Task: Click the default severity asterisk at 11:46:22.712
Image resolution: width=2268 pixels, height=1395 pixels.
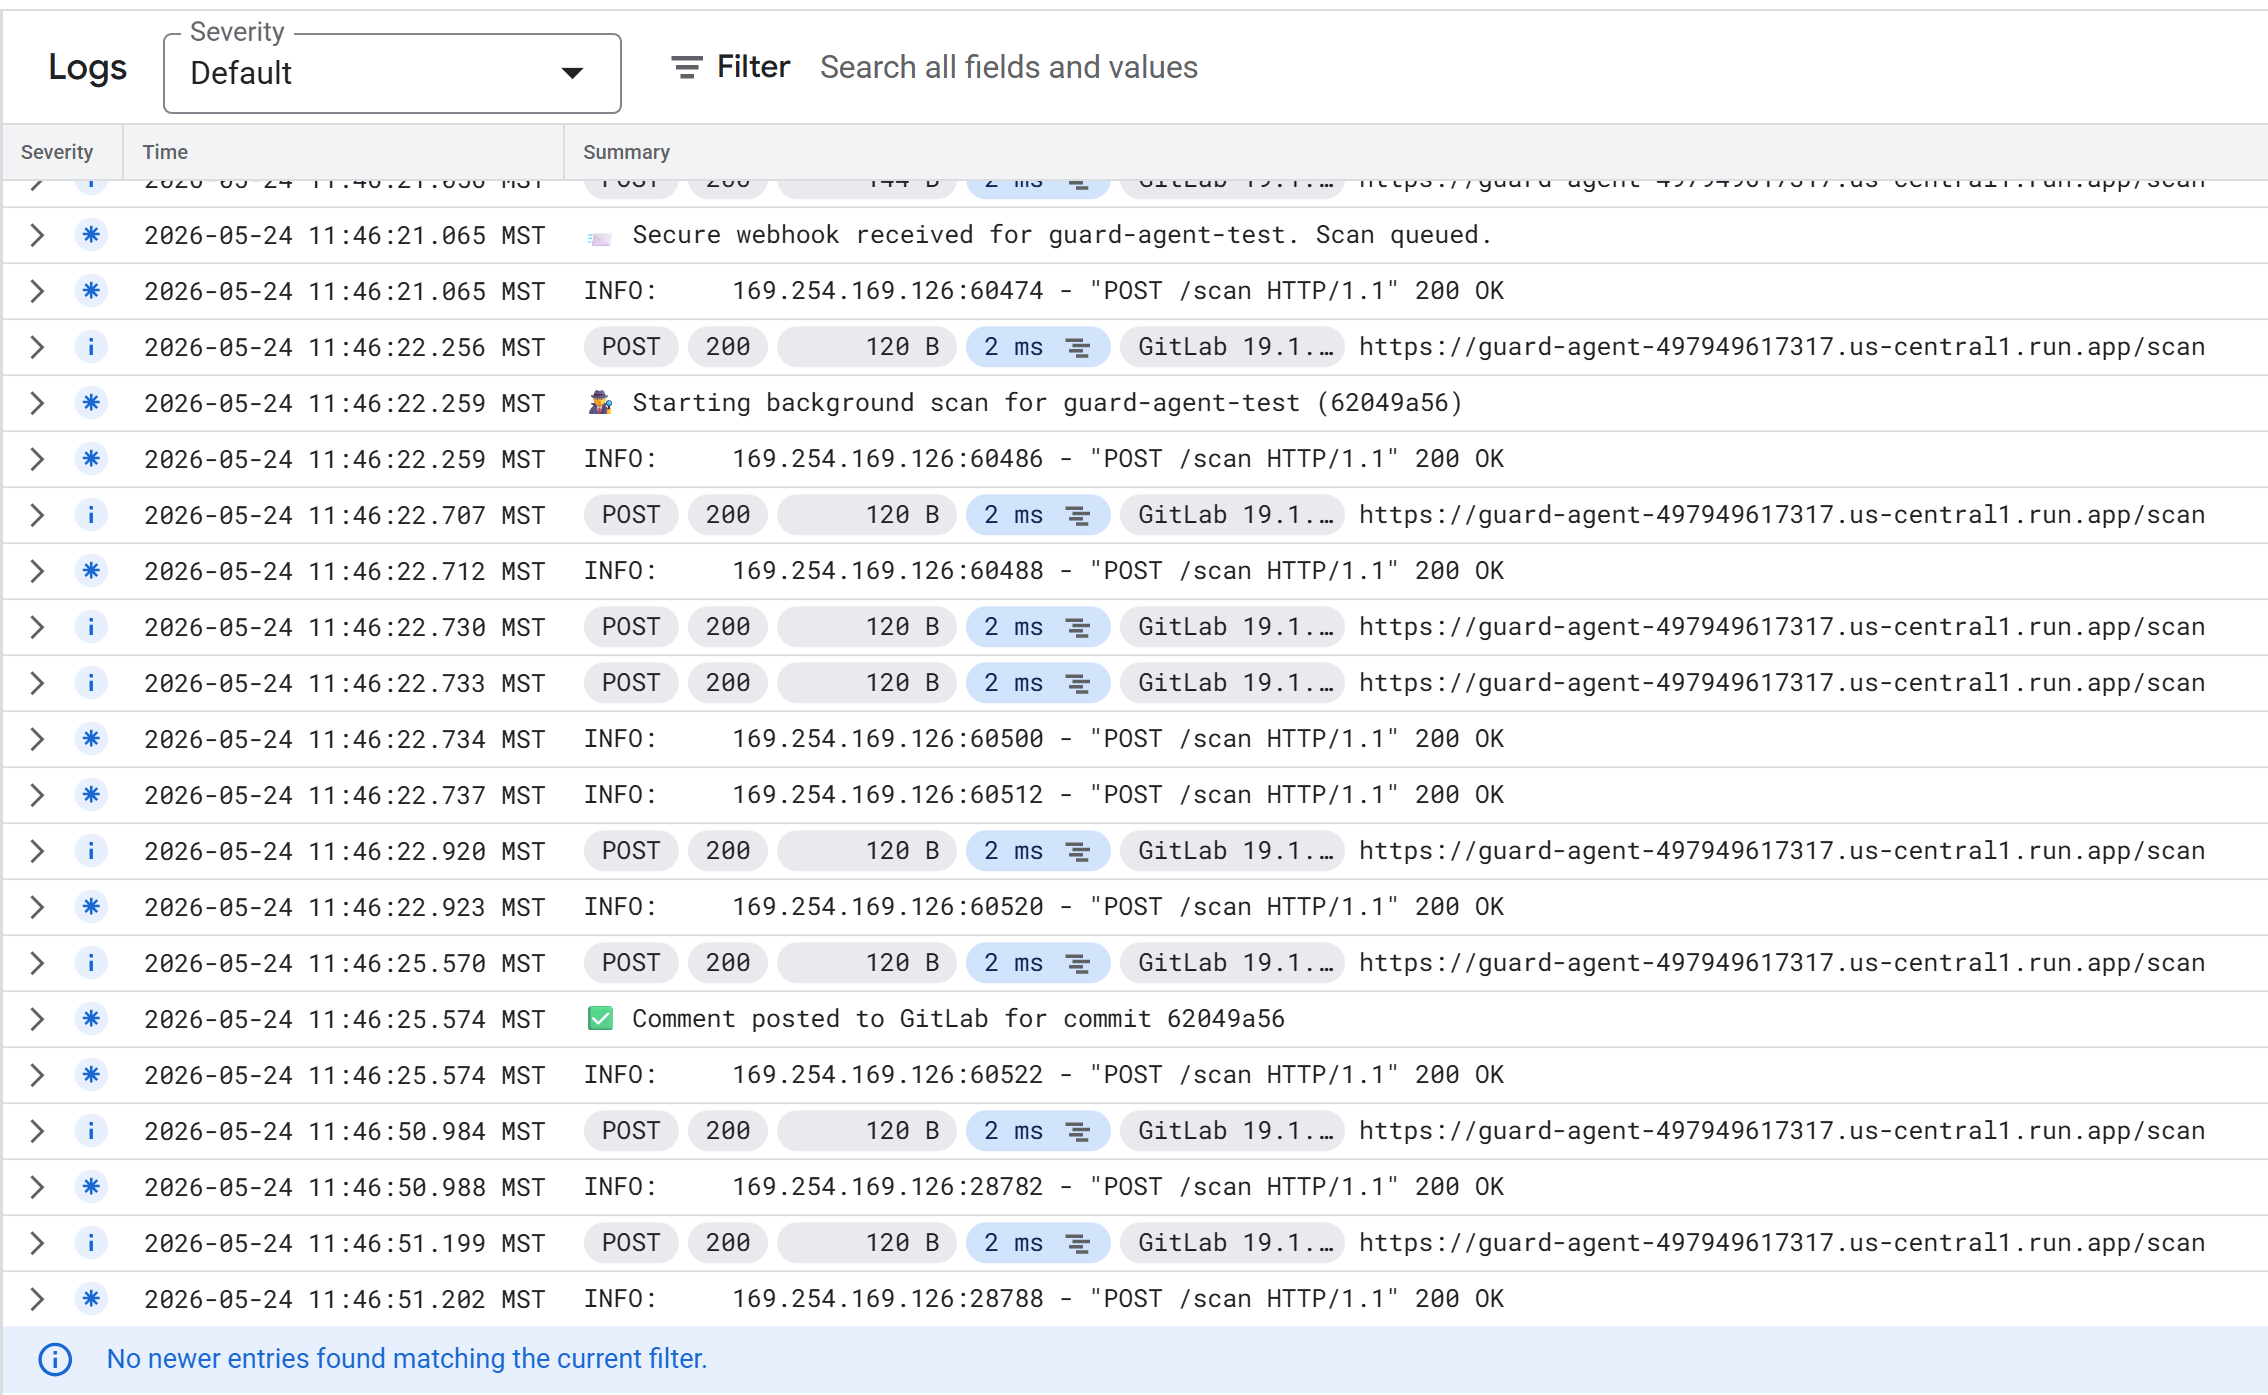Action: click(91, 571)
